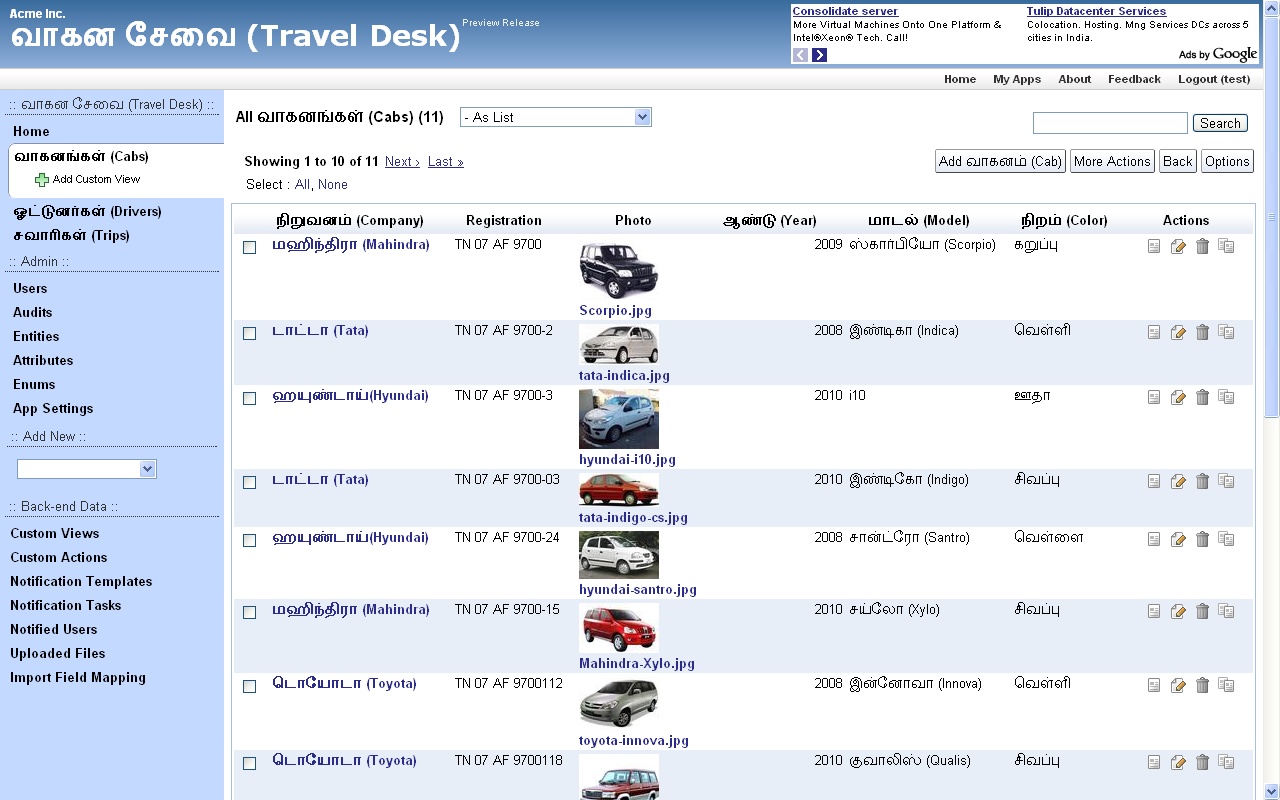Open the view icon for the Santro row
Screen dimensions: 1280x800
[x=1154, y=539]
